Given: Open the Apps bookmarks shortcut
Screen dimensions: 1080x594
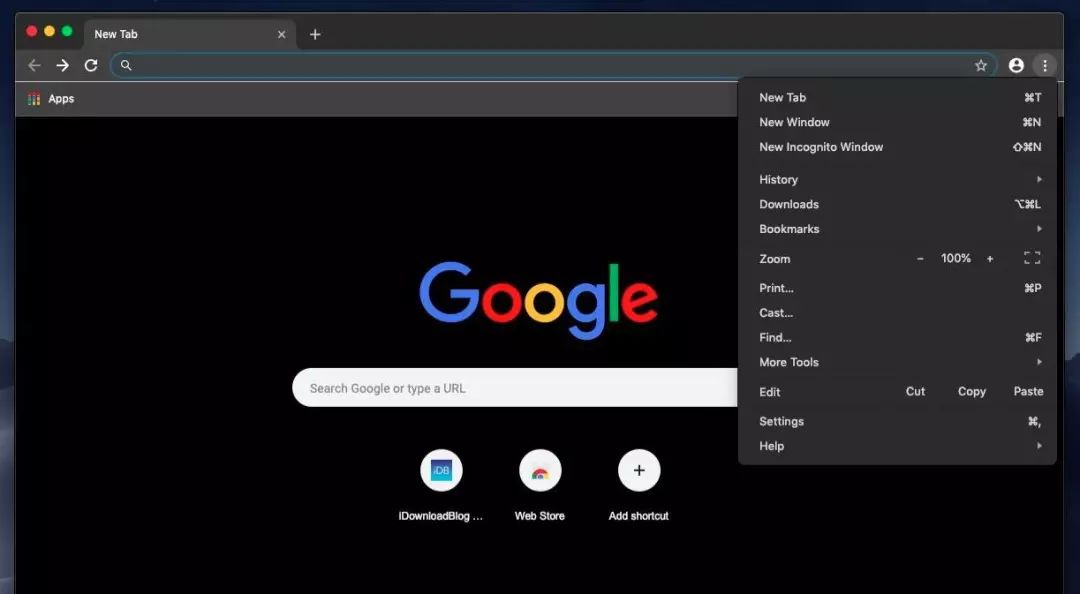Looking at the screenshot, I should [x=51, y=99].
